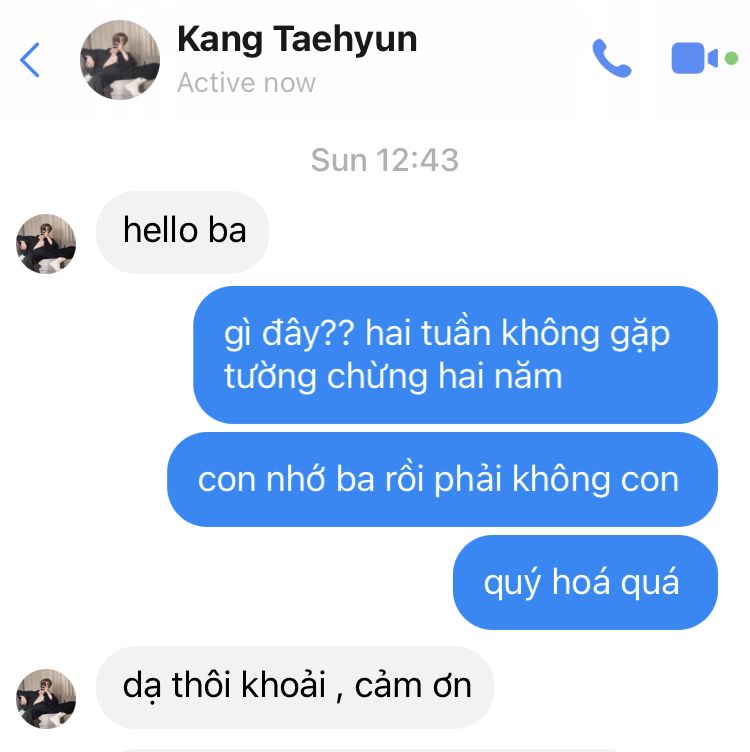Tap the word 'cảm ơn' in the last message
The height and width of the screenshot is (752, 750).
pyautogui.click(x=413, y=686)
